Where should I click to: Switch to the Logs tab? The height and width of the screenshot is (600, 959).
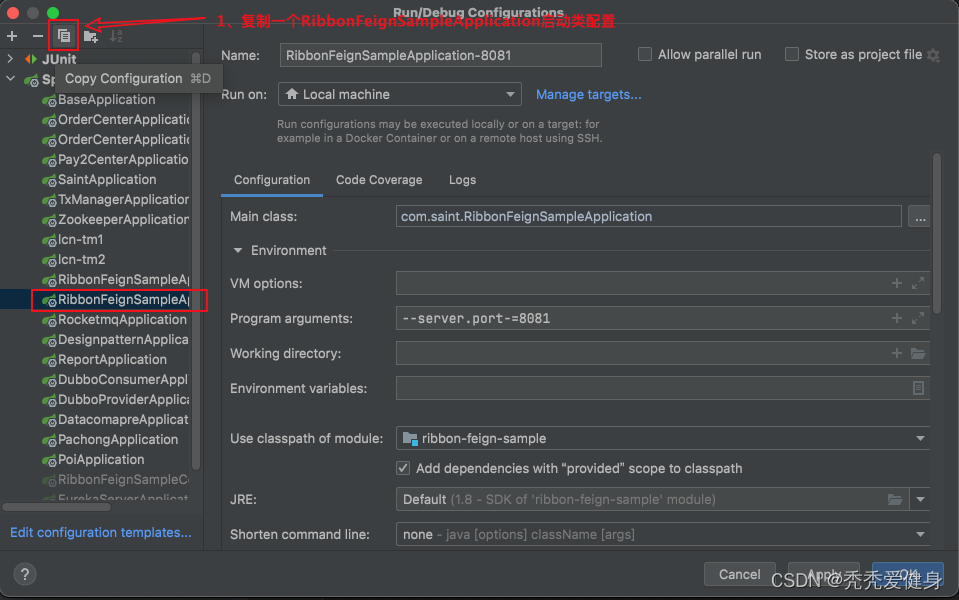coord(462,180)
